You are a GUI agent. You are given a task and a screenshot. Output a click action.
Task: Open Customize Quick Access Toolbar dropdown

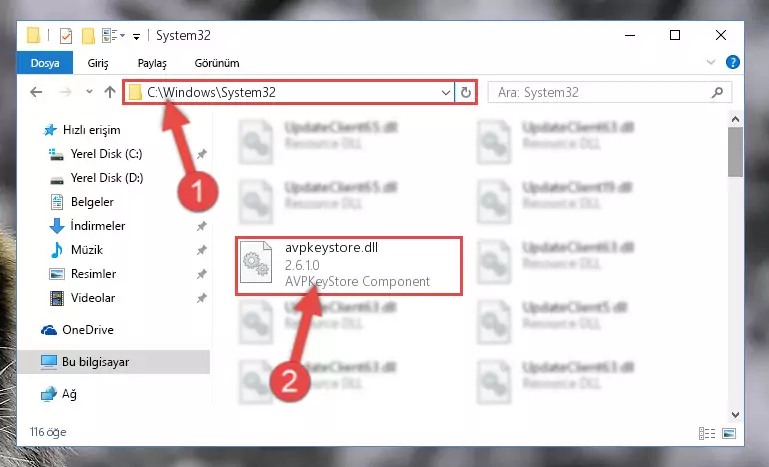point(136,36)
